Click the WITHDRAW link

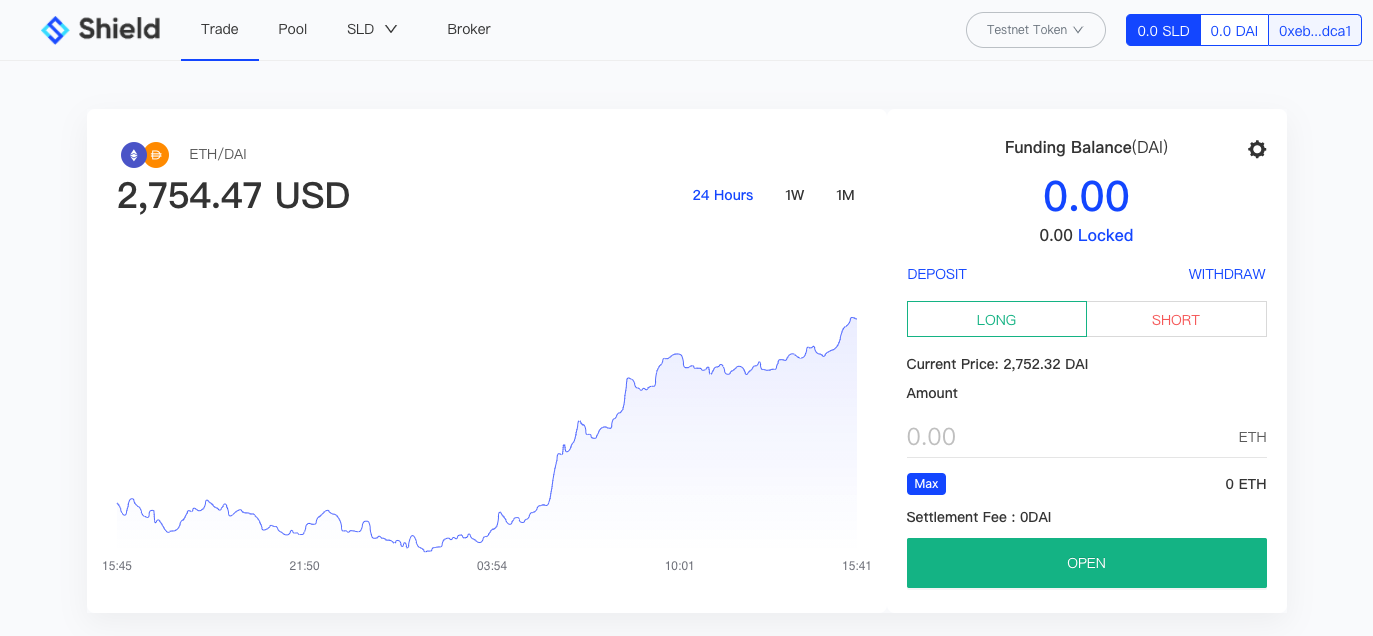pos(1226,274)
